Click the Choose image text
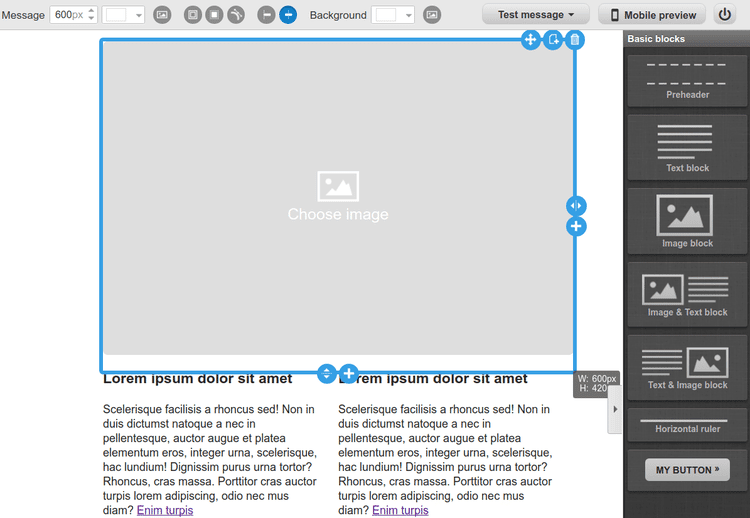750x518 pixels. pos(338,214)
